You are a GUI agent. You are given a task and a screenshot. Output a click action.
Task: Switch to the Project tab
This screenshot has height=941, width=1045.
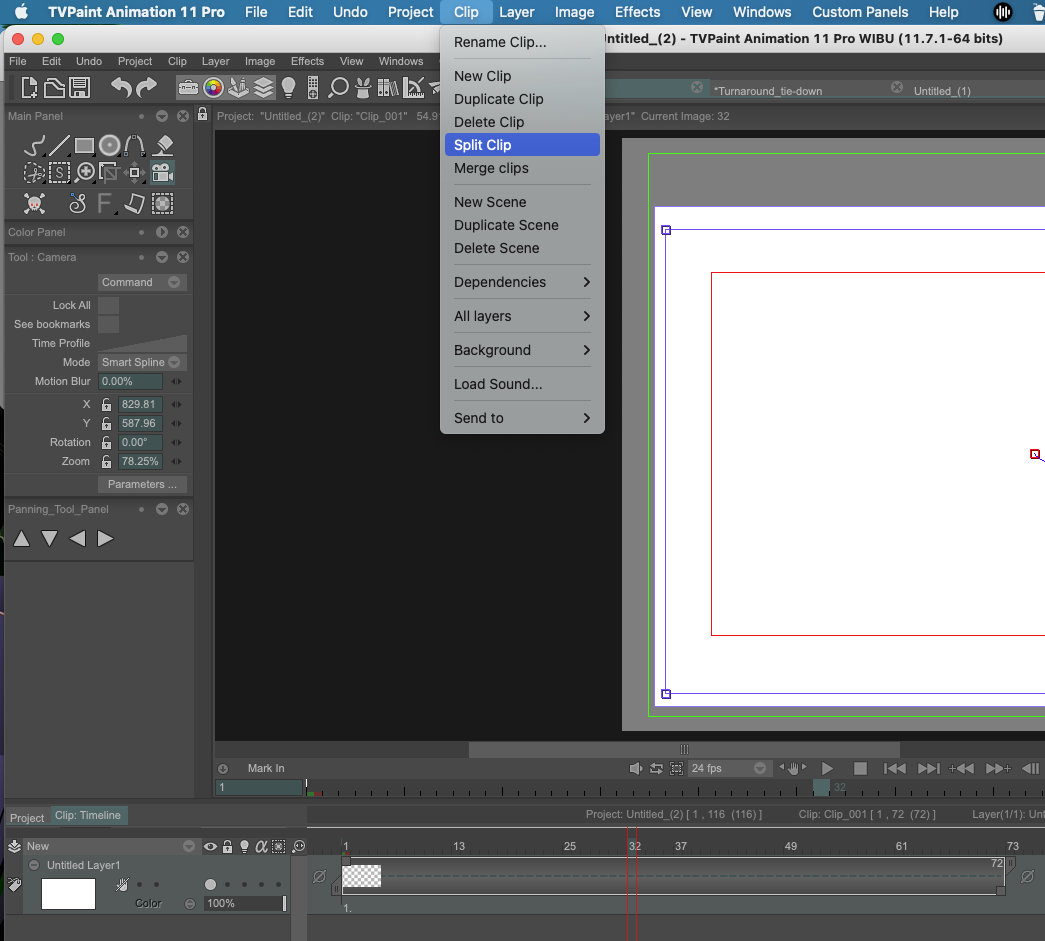tap(27, 818)
